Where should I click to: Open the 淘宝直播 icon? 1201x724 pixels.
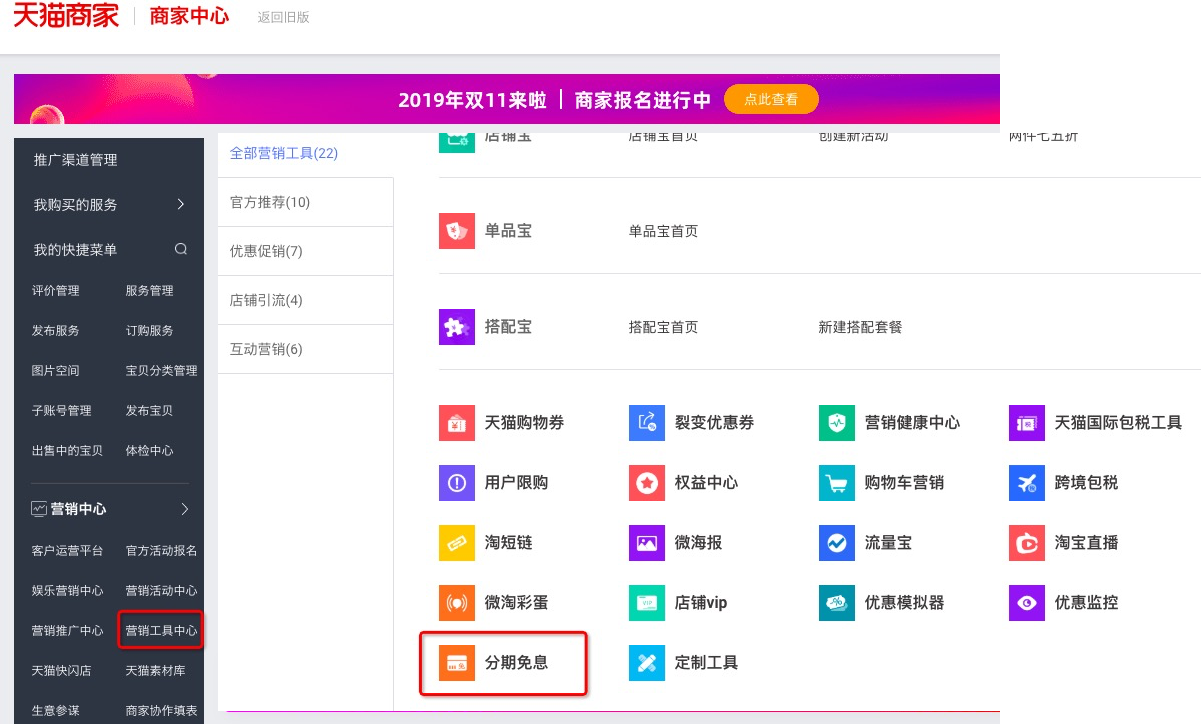tap(1027, 543)
